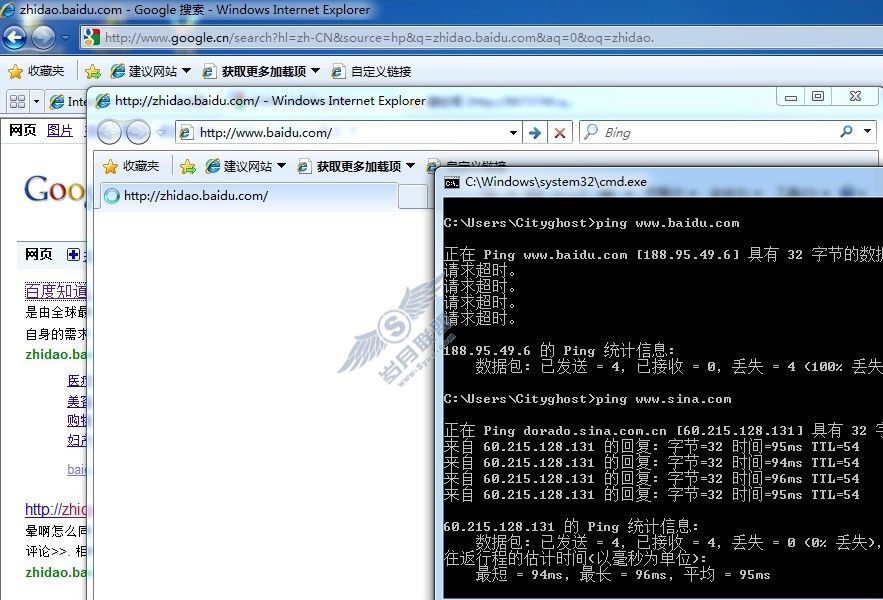Click the page icon beside 获取更多加载项 in front window
Viewport: 883px width, 600px height.
[304, 167]
